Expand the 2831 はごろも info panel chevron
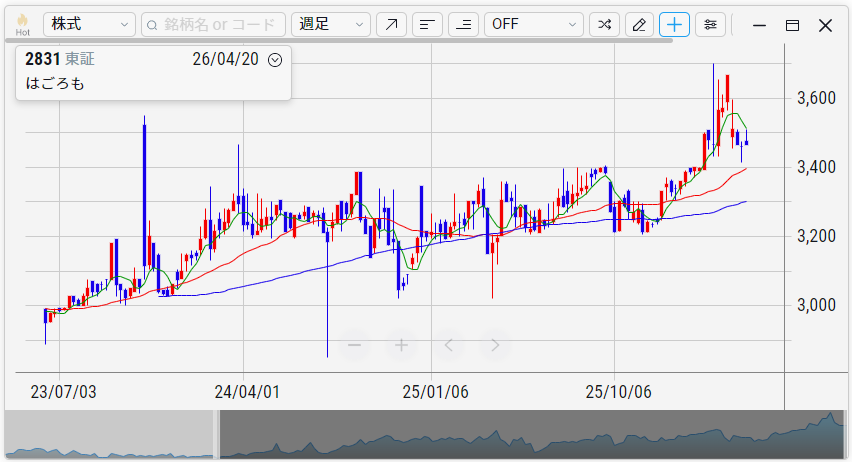Screen dimensions: 852x462 pyautogui.click(x=276, y=59)
